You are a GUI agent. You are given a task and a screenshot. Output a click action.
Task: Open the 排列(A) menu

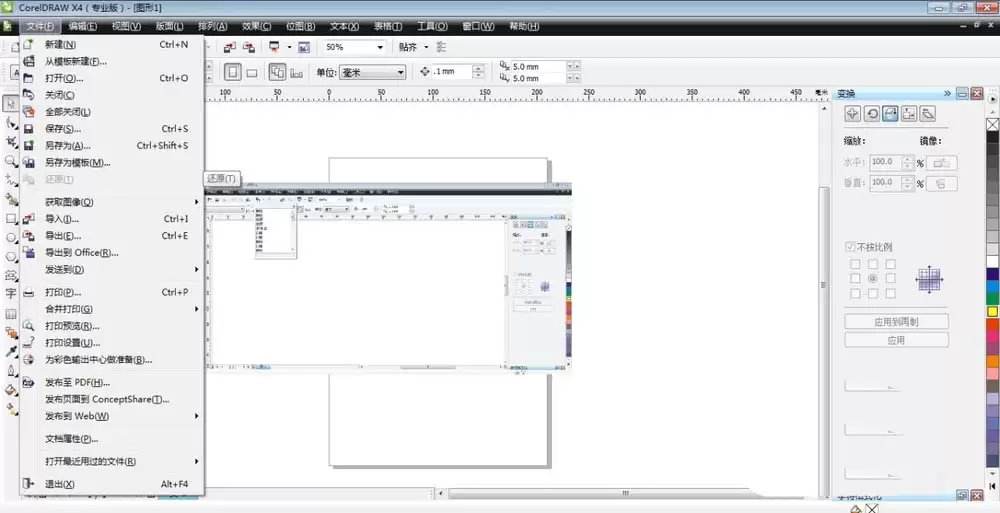click(x=212, y=26)
